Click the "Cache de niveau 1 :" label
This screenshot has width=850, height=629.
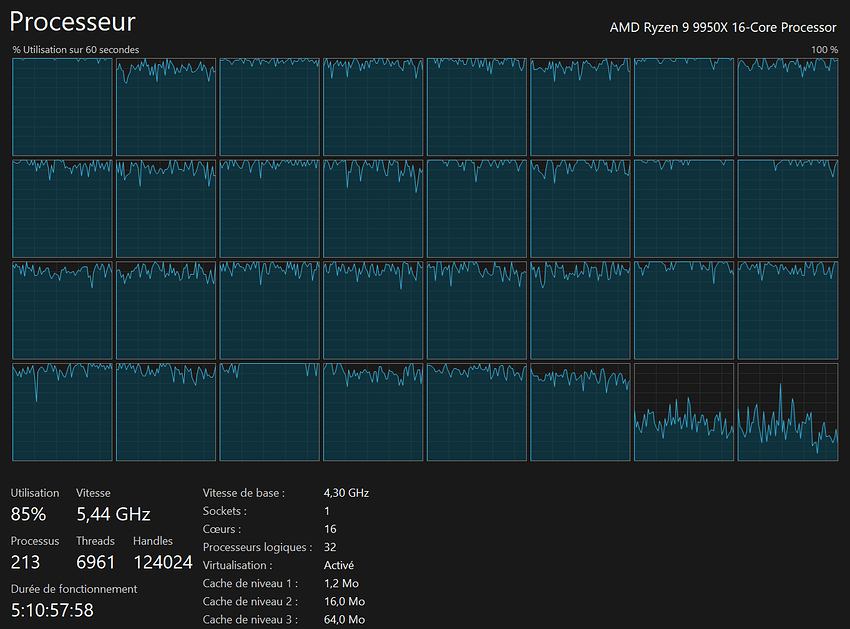coord(250,583)
